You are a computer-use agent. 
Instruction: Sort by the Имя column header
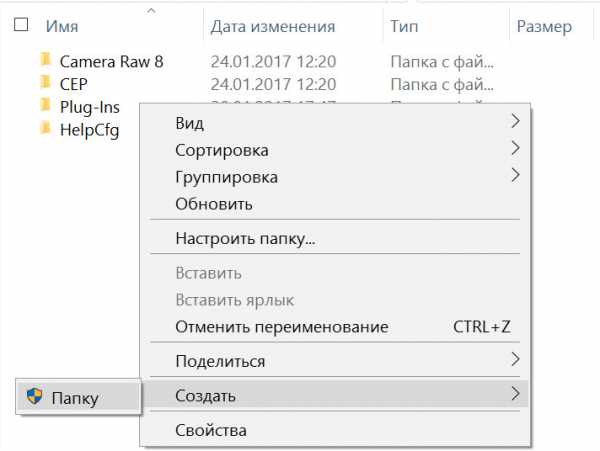tap(62, 26)
